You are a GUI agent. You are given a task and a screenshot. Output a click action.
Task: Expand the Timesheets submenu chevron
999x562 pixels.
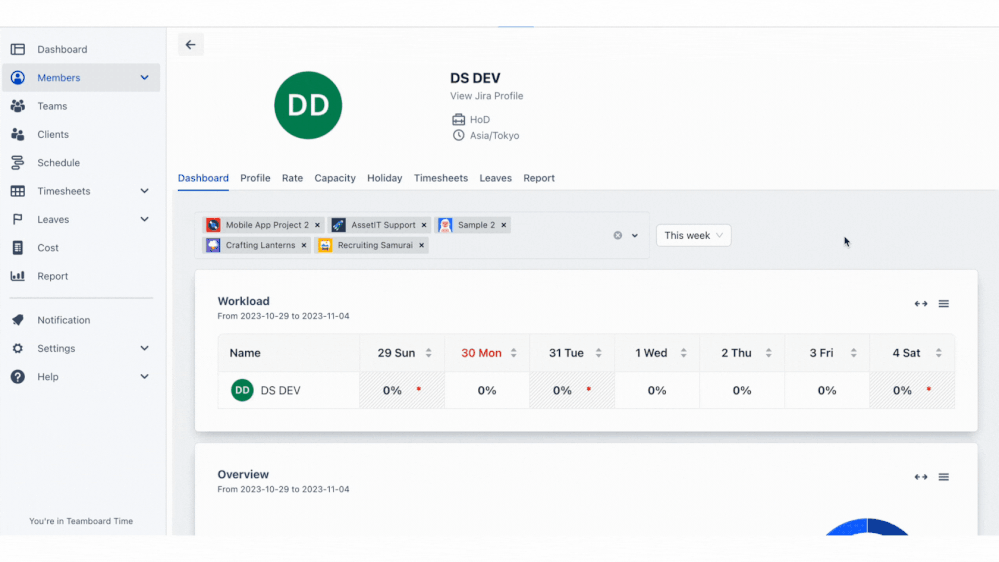145,191
